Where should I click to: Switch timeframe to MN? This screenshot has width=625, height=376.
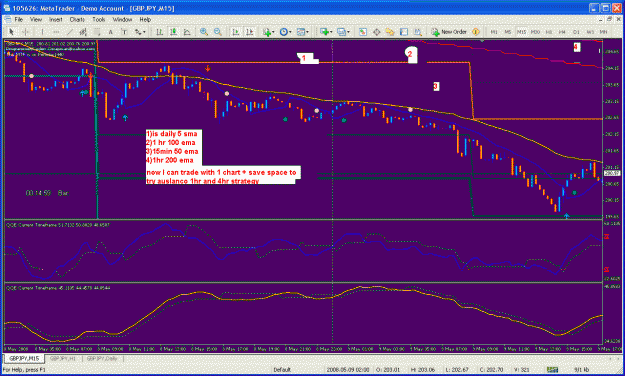coord(603,32)
